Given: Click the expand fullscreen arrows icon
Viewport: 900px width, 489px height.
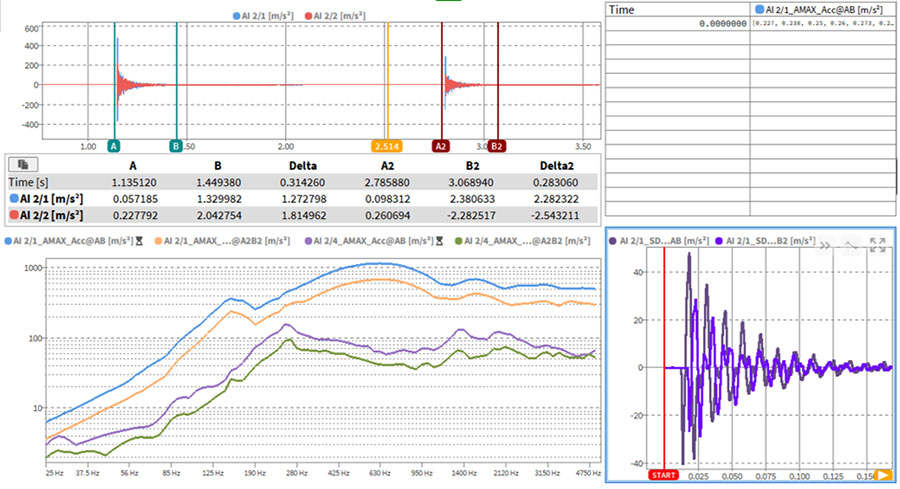Looking at the screenshot, I should (877, 245).
